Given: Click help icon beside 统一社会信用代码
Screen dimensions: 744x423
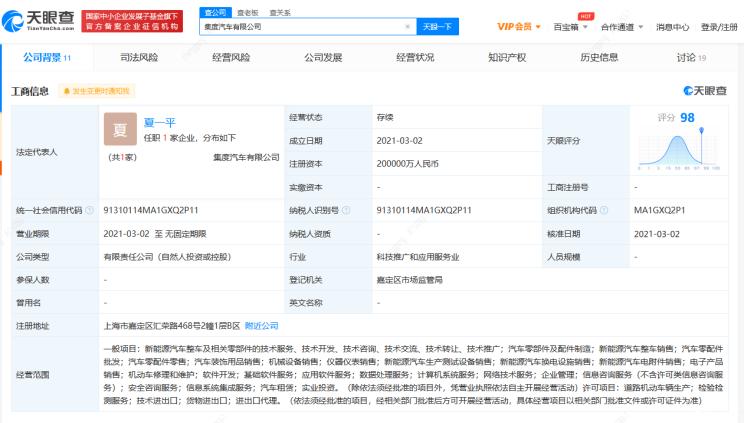Looking at the screenshot, I should [90, 211].
